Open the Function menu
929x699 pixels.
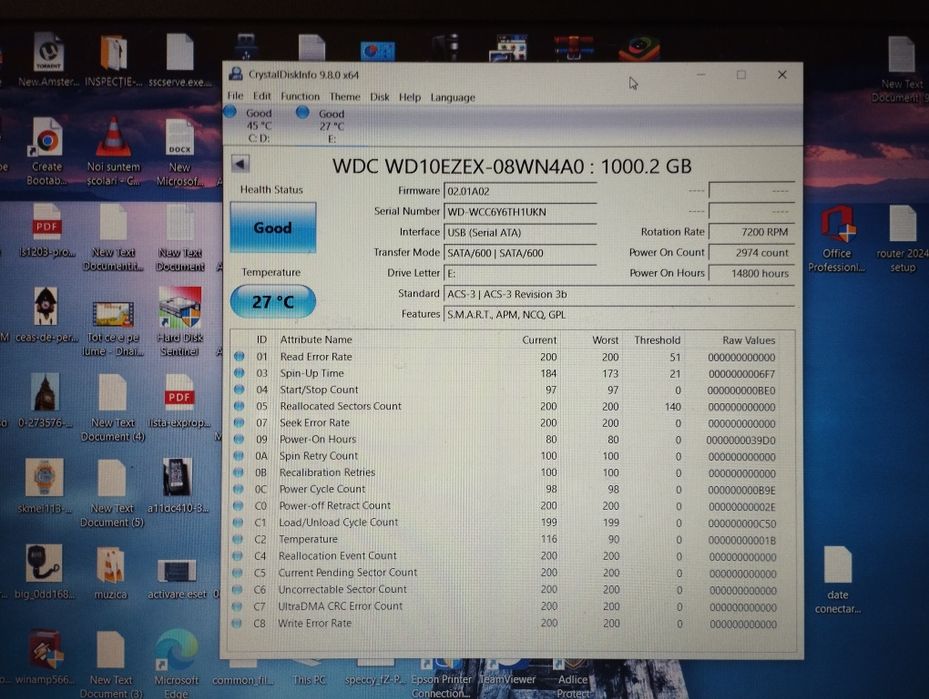click(300, 96)
